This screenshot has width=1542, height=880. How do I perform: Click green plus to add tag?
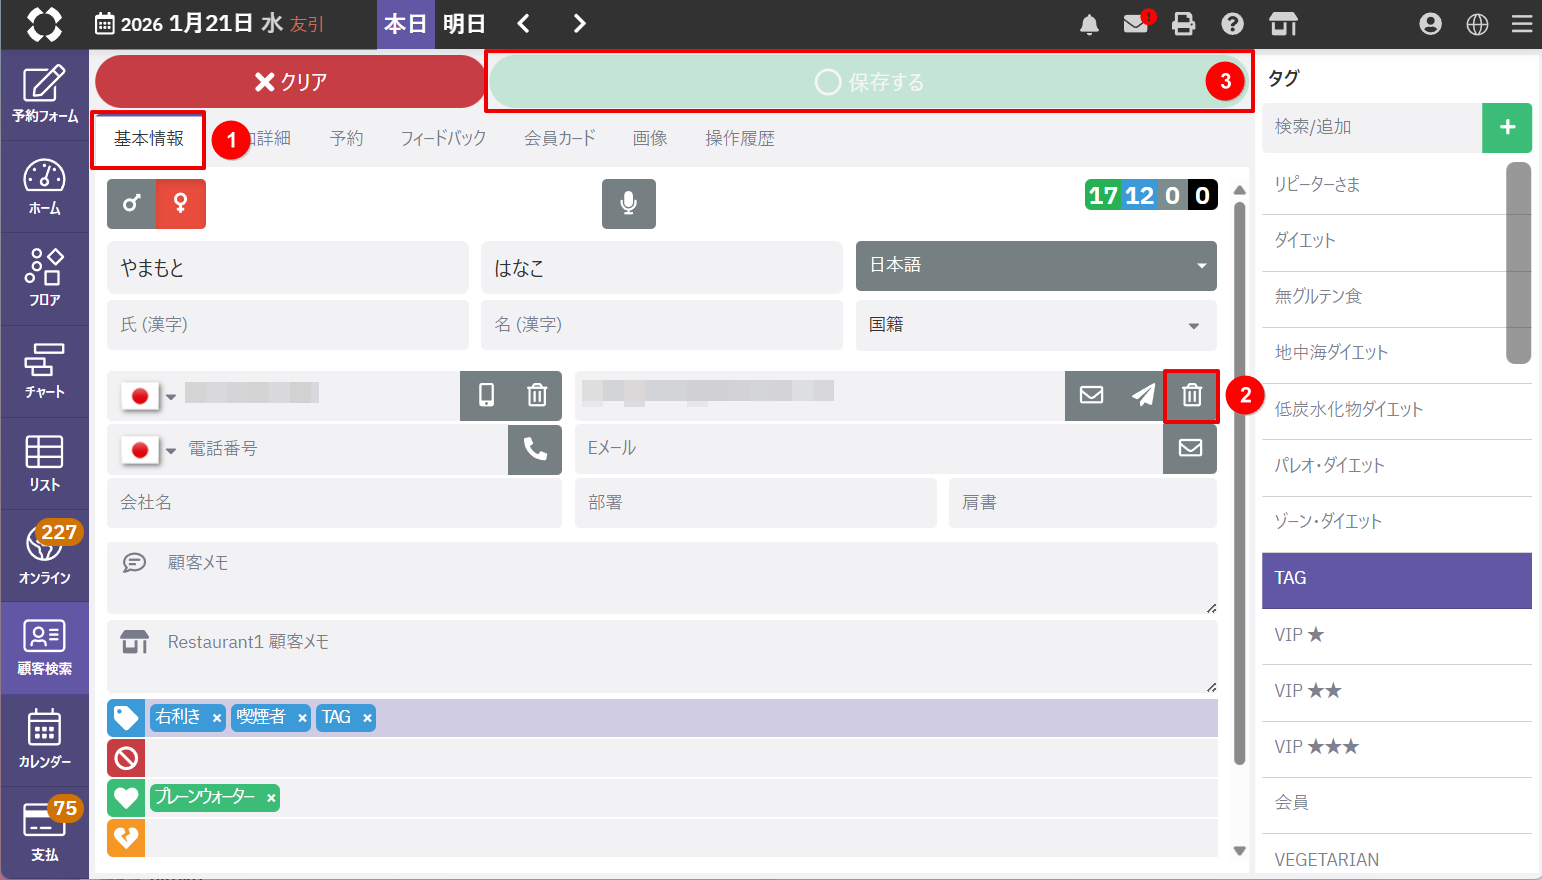[x=1507, y=128]
